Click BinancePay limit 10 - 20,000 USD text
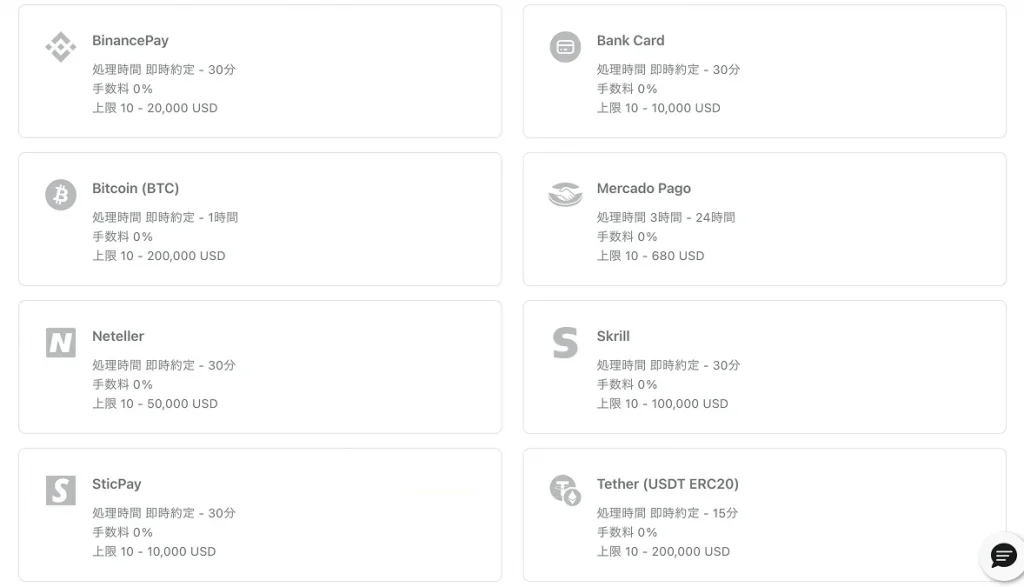 pyautogui.click(x=155, y=108)
